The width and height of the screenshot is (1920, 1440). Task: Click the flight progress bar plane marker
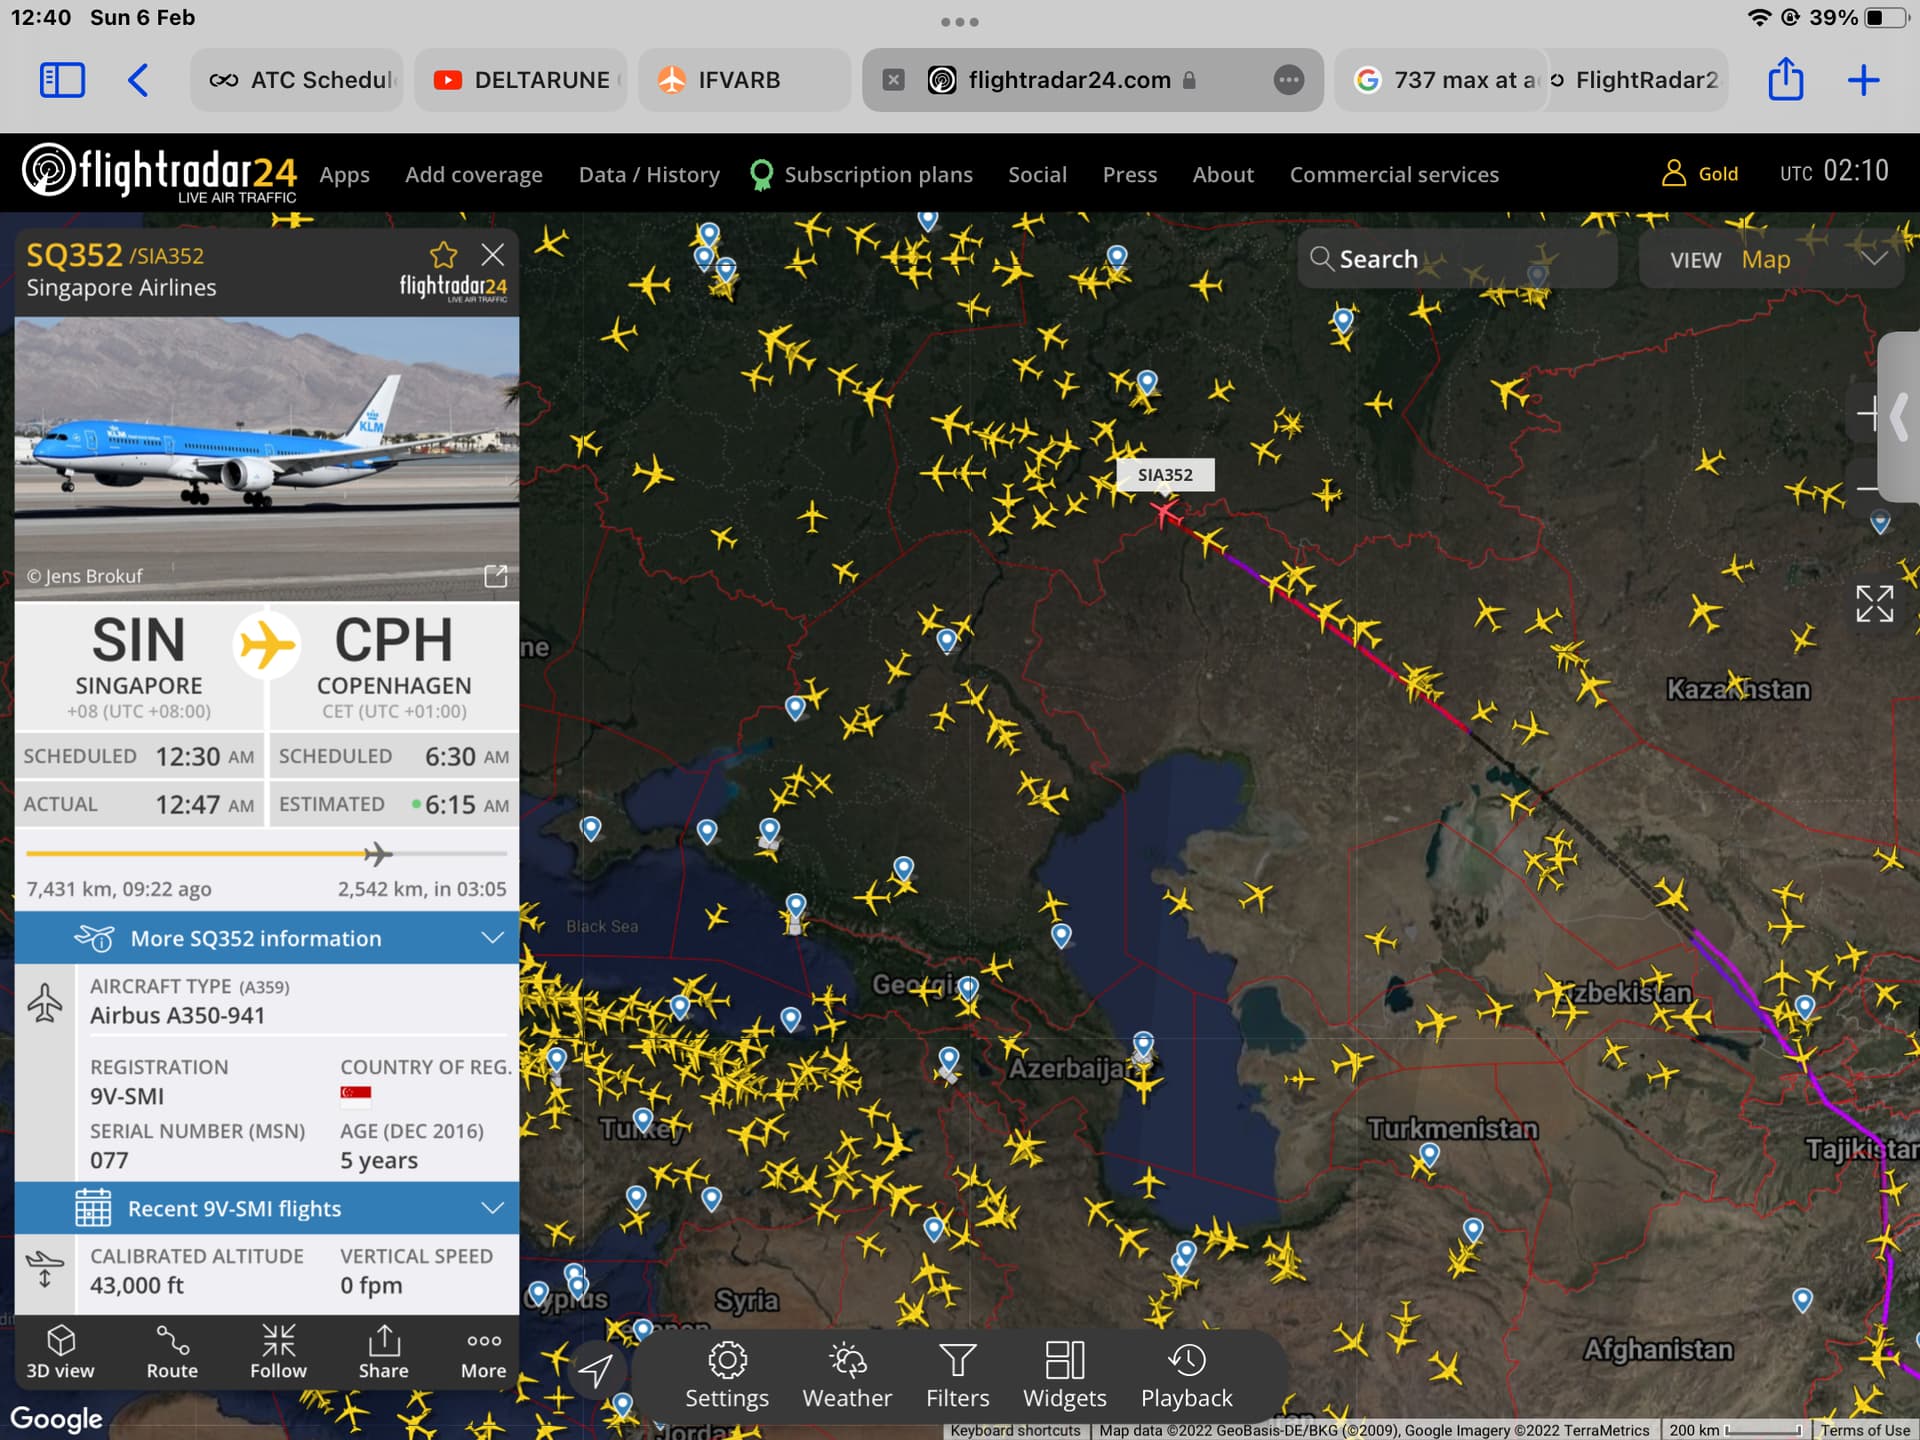377,854
